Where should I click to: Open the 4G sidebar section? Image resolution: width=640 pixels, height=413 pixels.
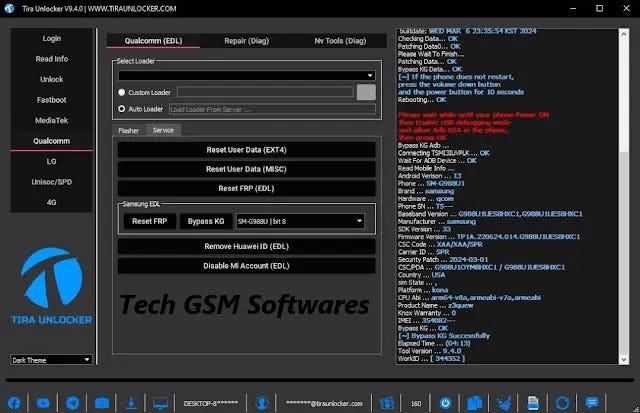[51, 202]
